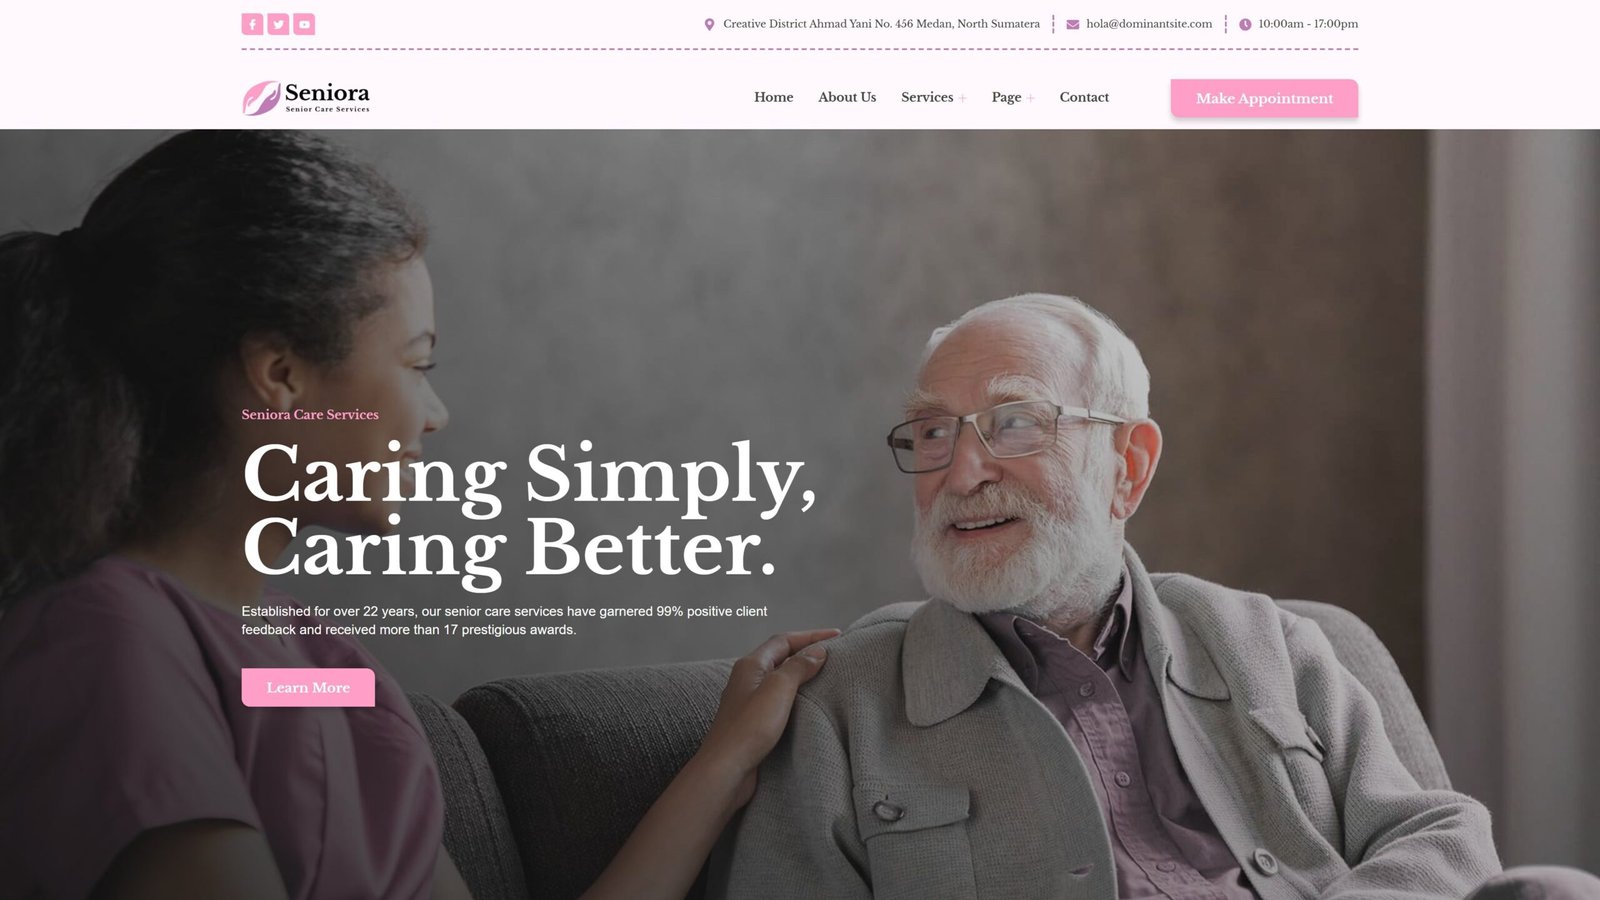The width and height of the screenshot is (1600, 900).
Task: Click the envelope email icon
Action: pyautogui.click(x=1072, y=24)
